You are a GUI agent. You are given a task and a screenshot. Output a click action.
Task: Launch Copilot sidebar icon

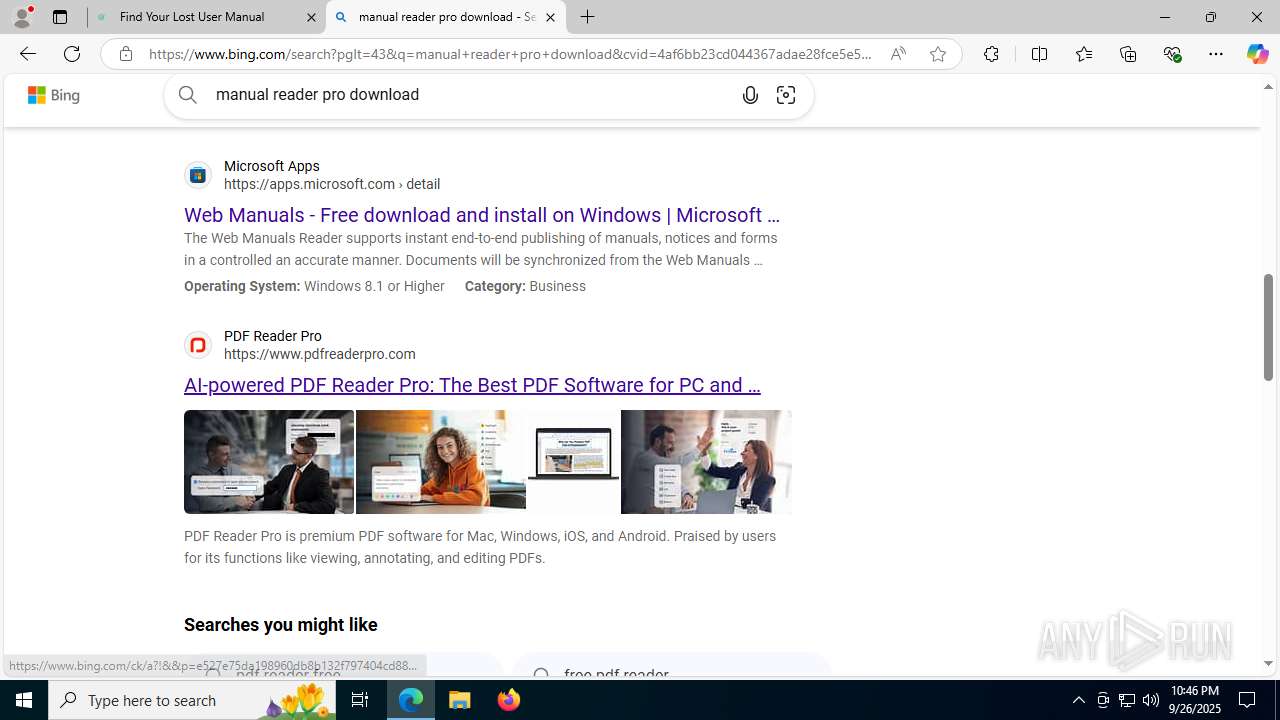1257,54
